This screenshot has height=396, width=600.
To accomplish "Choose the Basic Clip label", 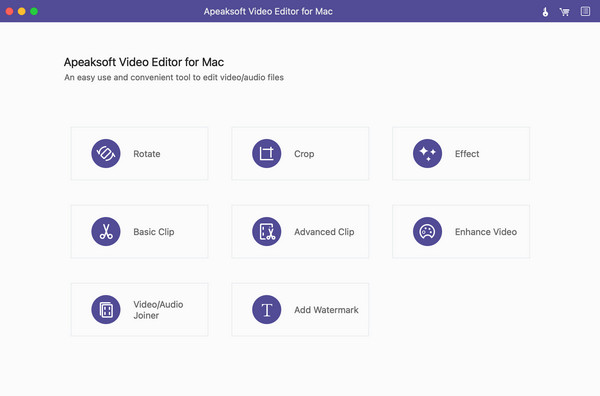I will 154,232.
